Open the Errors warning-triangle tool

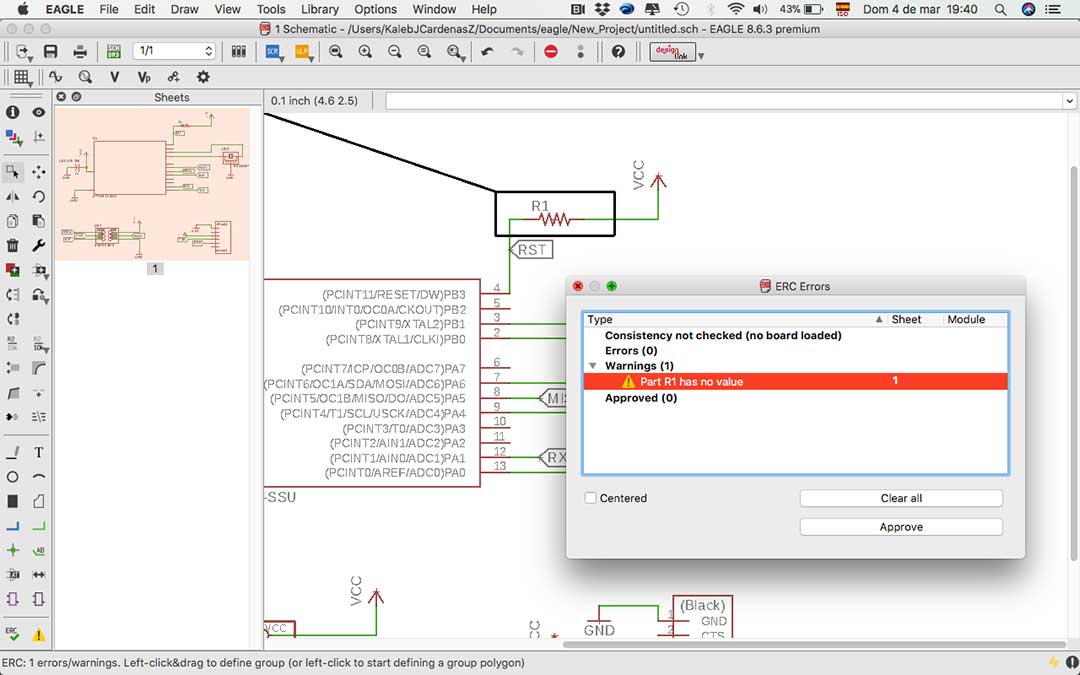coord(39,634)
